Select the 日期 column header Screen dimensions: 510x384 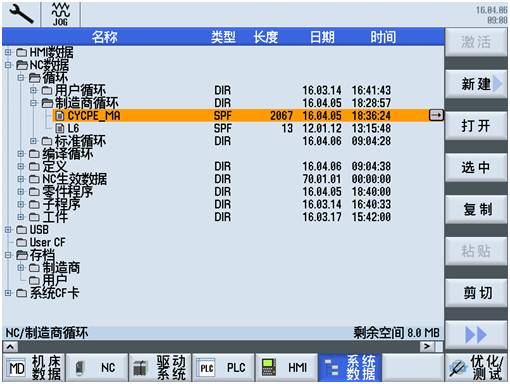[322, 37]
